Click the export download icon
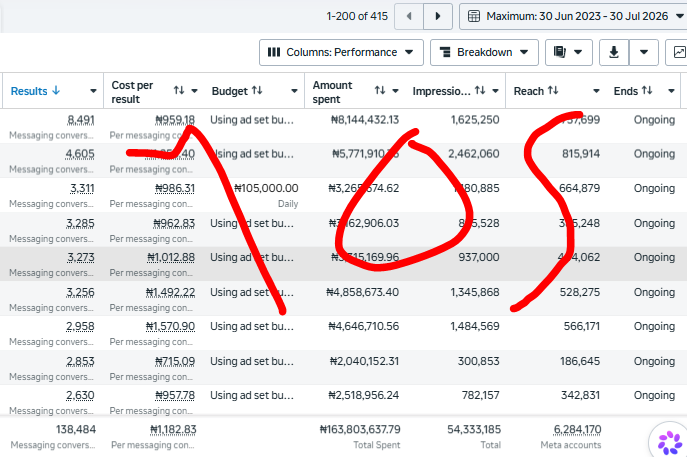 pos(614,52)
